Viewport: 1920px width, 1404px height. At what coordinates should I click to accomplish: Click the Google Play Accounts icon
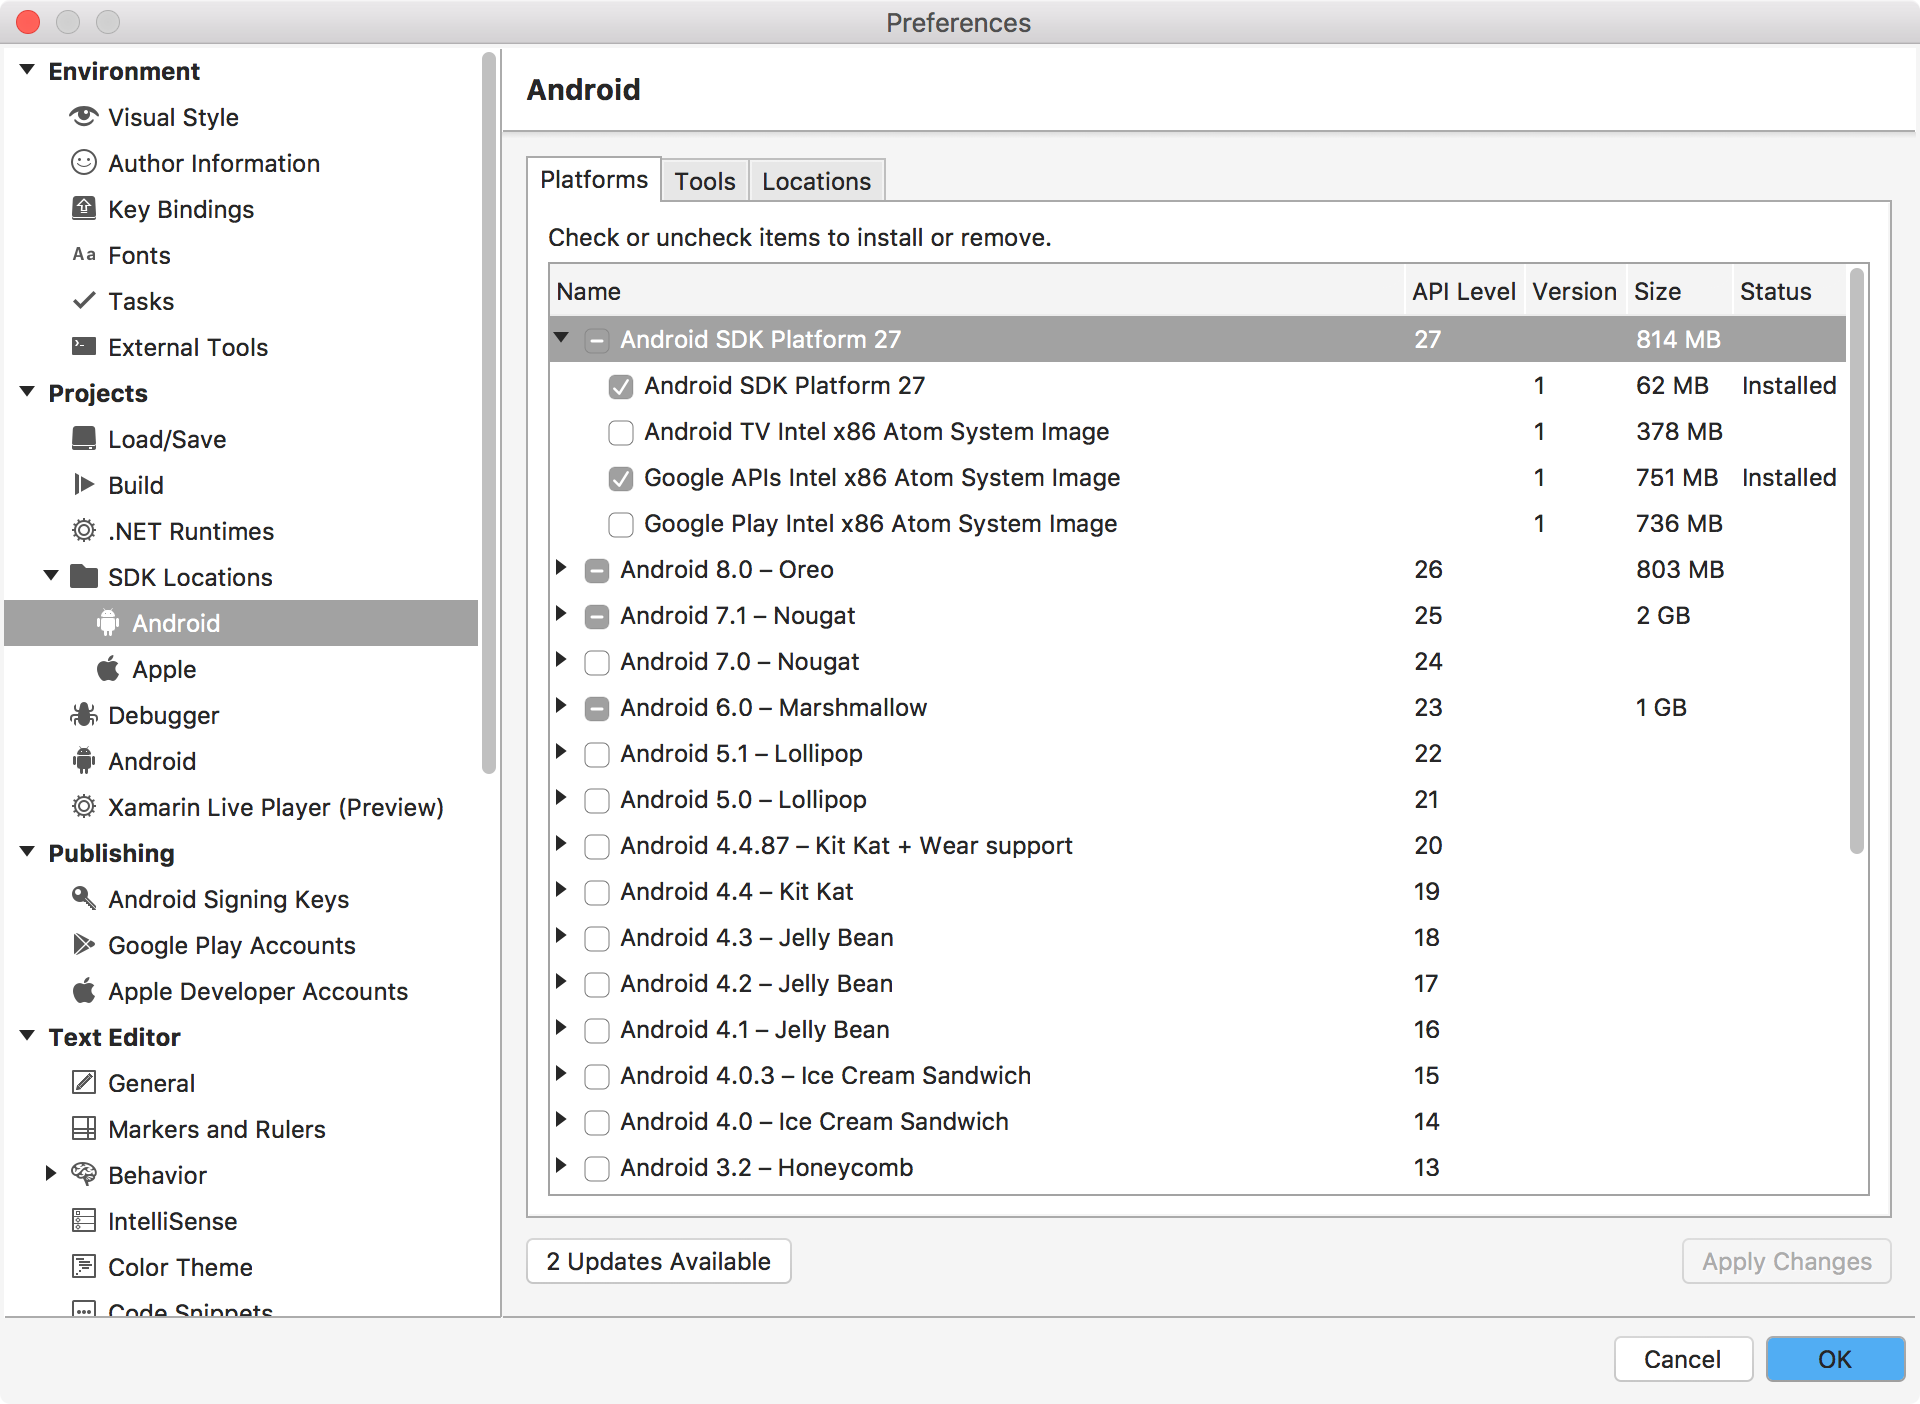(x=84, y=944)
